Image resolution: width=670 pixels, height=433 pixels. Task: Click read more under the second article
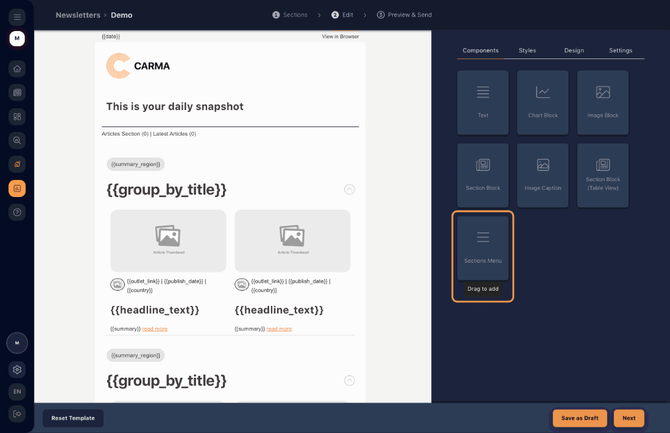279,329
